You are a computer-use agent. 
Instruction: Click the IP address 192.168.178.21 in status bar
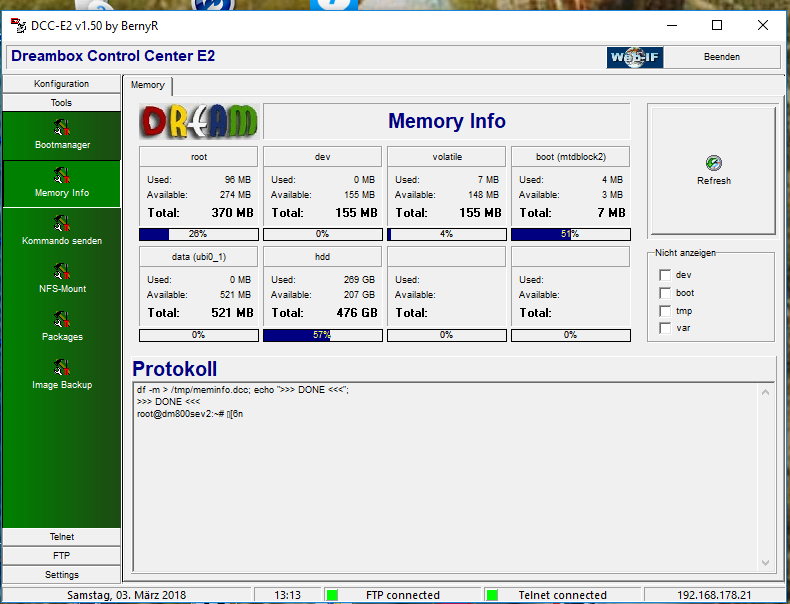[x=714, y=595]
